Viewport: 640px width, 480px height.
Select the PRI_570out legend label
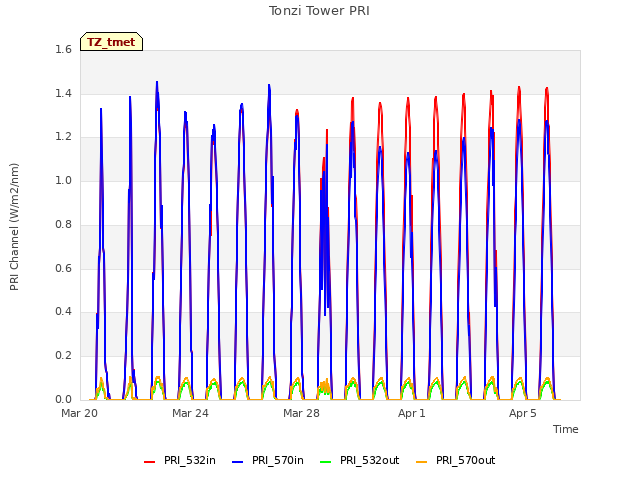pyautogui.click(x=466, y=460)
